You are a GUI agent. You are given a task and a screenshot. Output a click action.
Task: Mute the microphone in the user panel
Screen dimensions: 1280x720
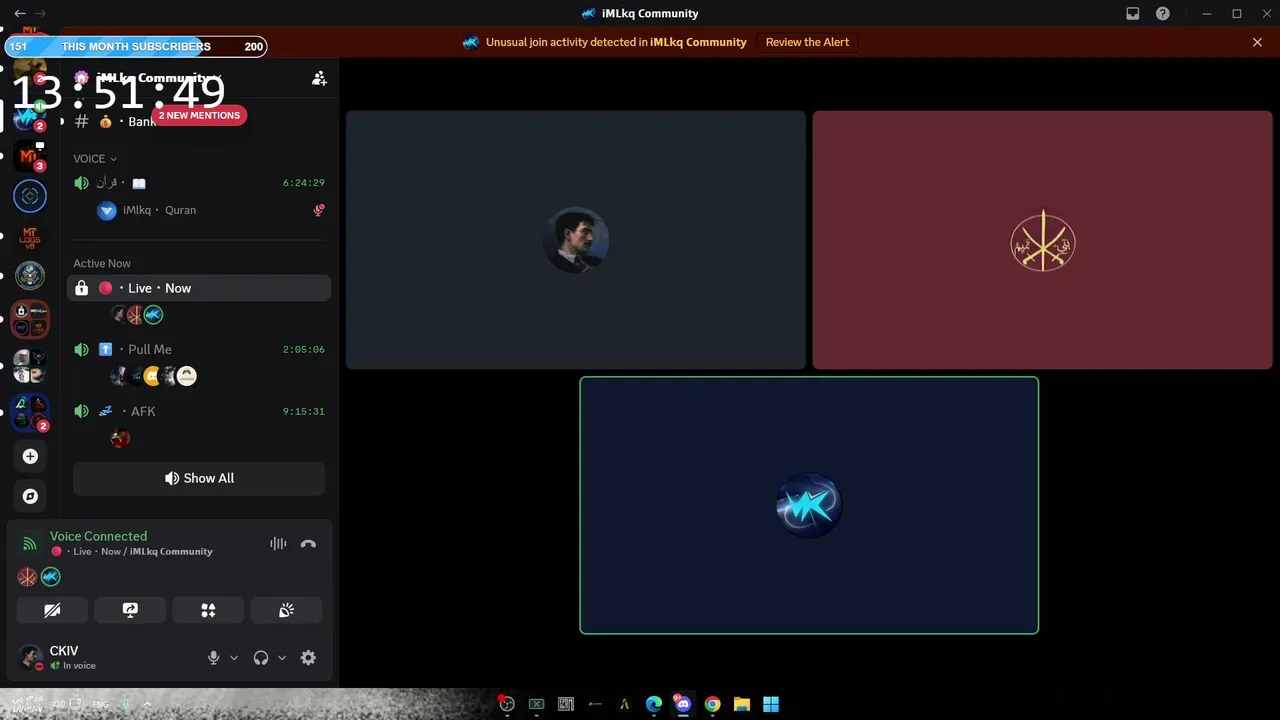[213, 658]
